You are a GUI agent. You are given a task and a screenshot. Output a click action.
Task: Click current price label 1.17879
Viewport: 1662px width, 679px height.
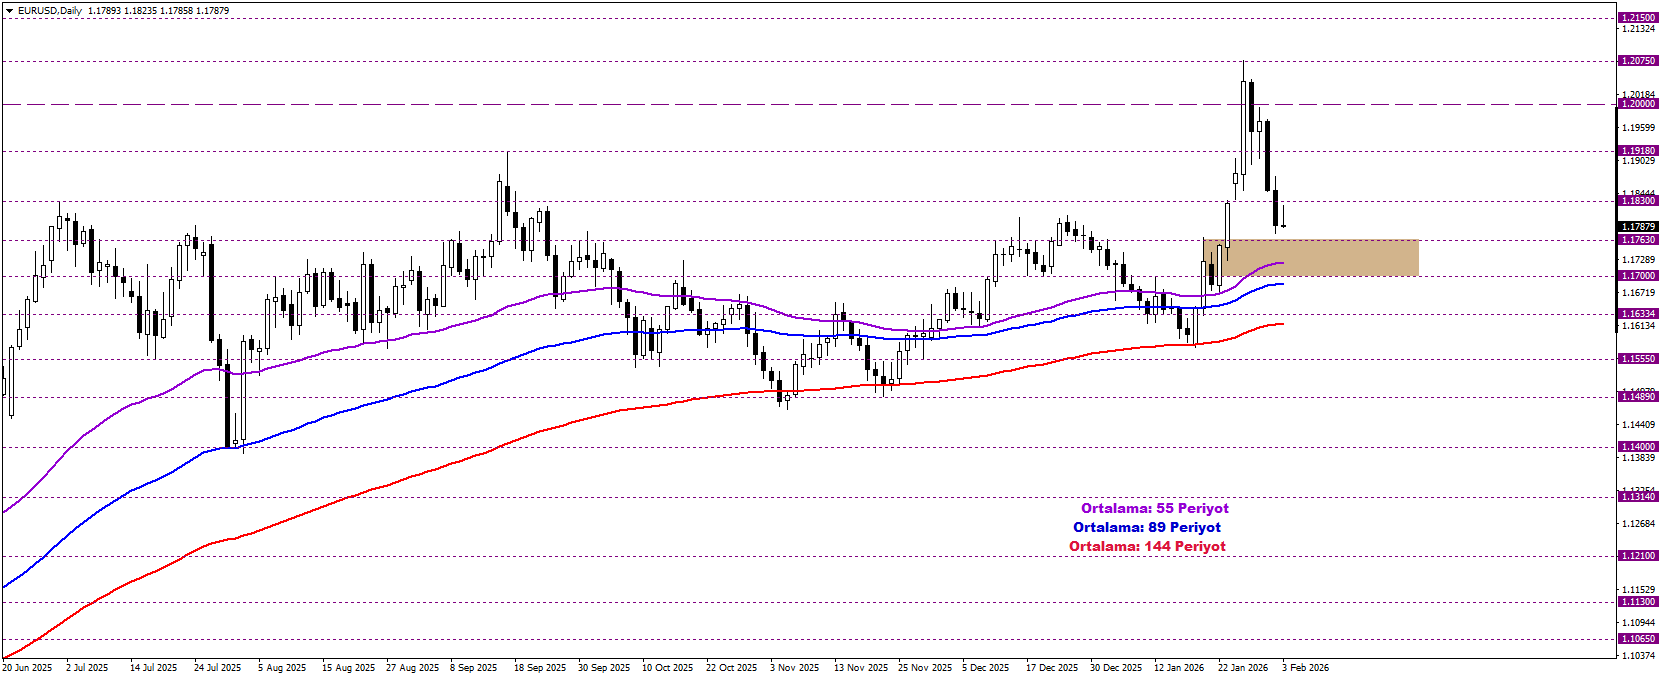[x=1638, y=227]
